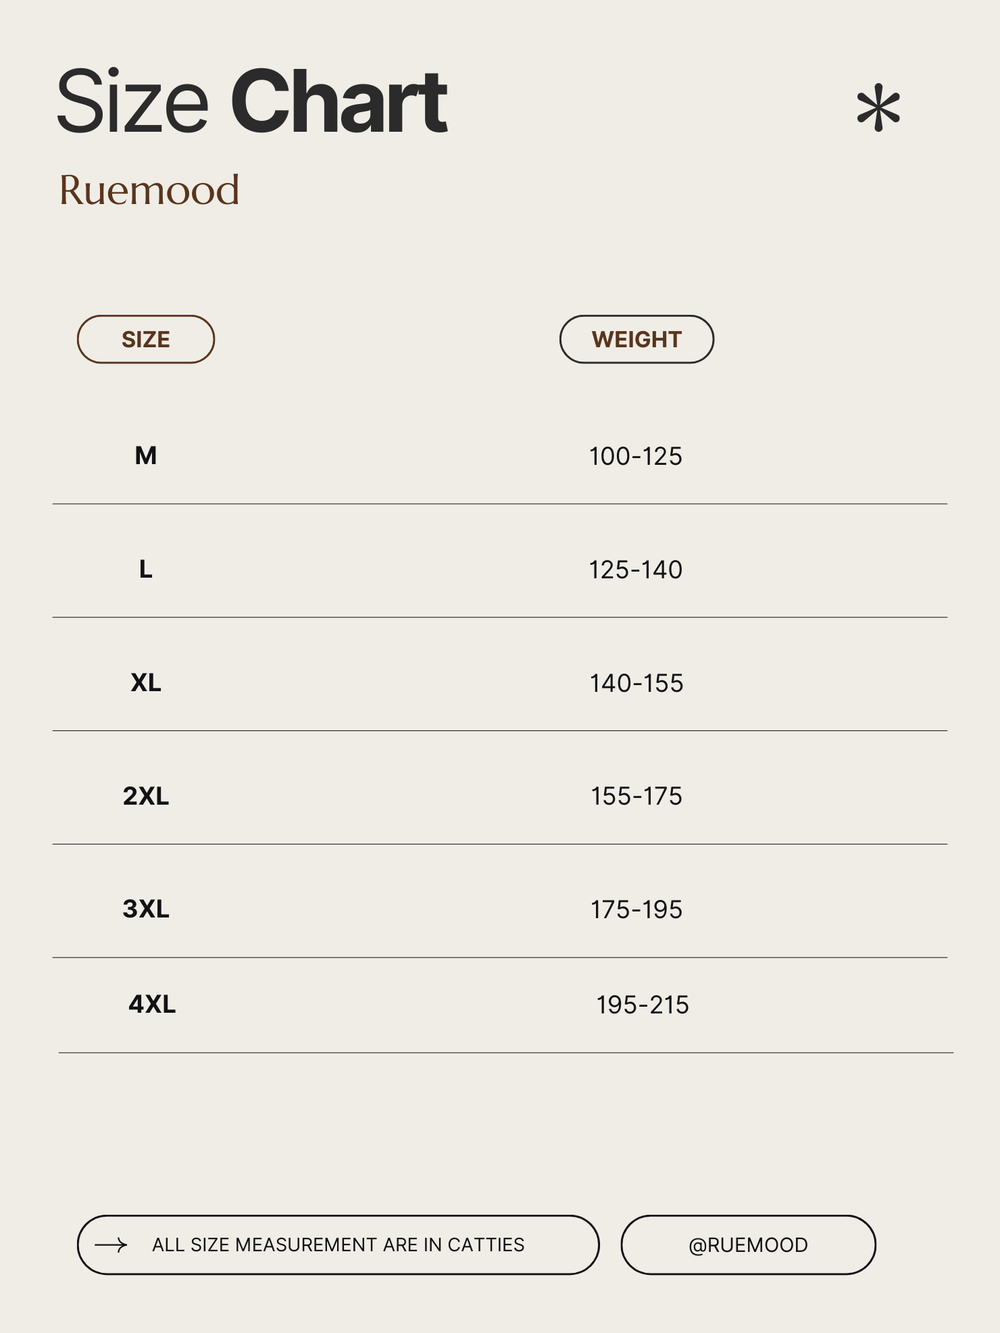Click the 100-125 weight value
Viewport: 1000px width, 1333px height.
pos(636,456)
